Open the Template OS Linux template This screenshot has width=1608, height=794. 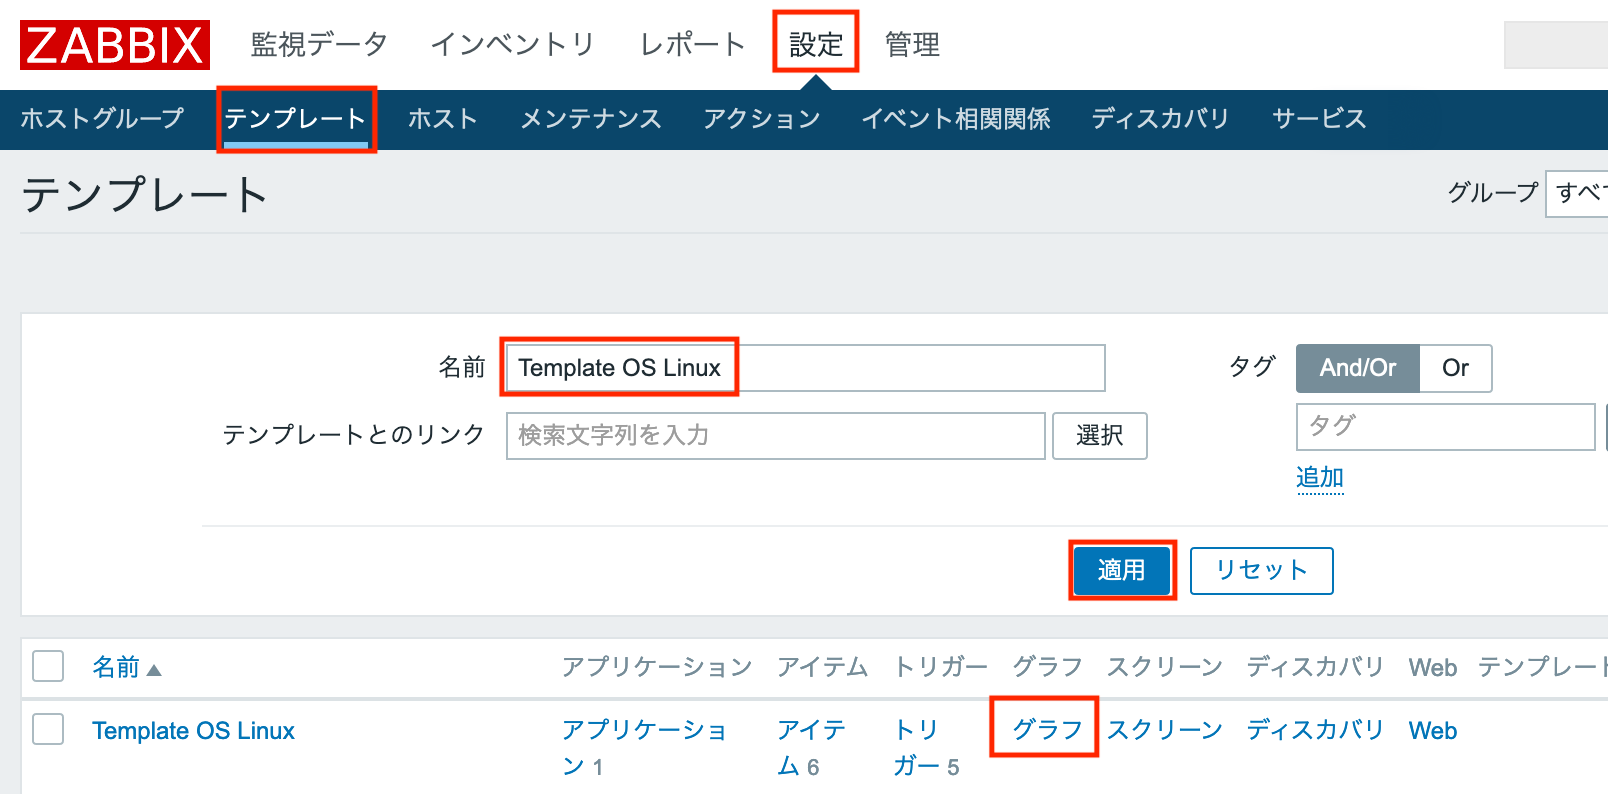(x=193, y=730)
